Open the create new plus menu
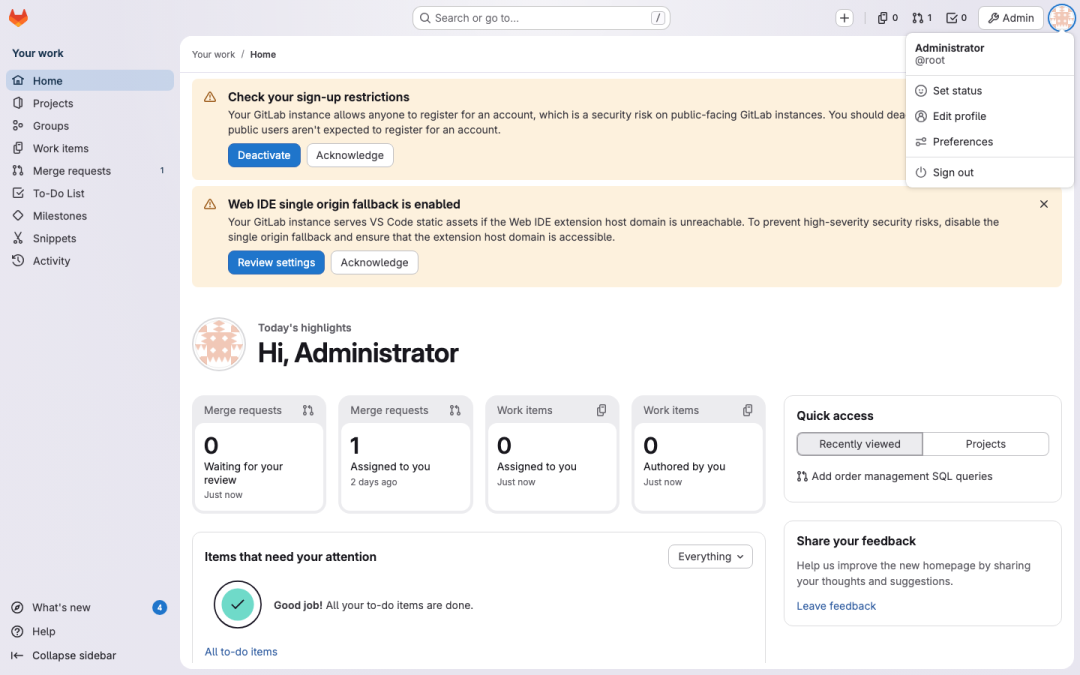The image size is (1080, 675). pyautogui.click(x=844, y=18)
